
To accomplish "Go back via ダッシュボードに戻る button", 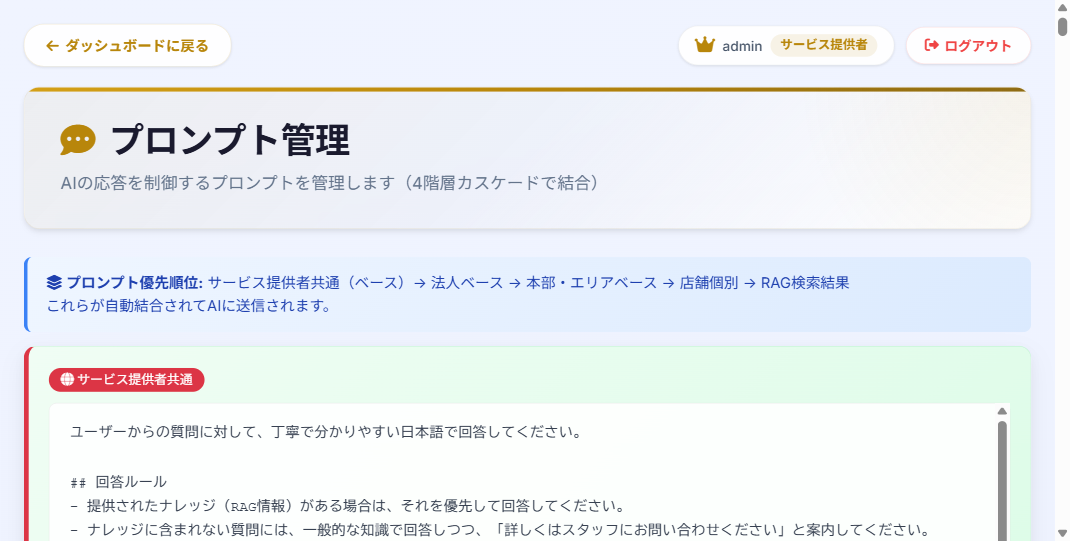I will pyautogui.click(x=128, y=46).
